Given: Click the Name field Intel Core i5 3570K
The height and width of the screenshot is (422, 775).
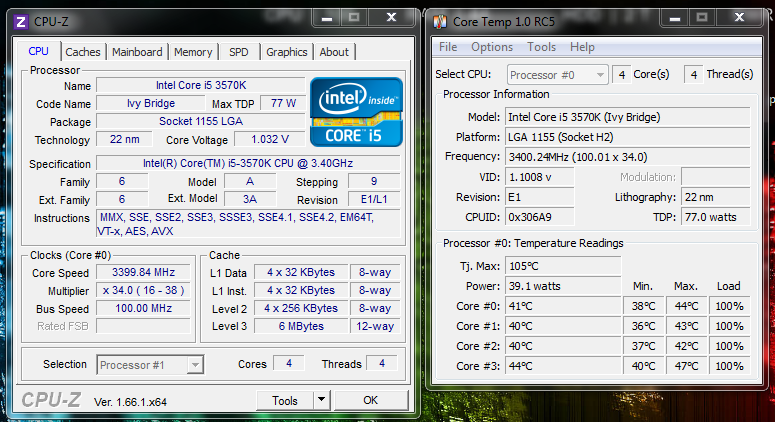Looking at the screenshot, I should [x=201, y=85].
